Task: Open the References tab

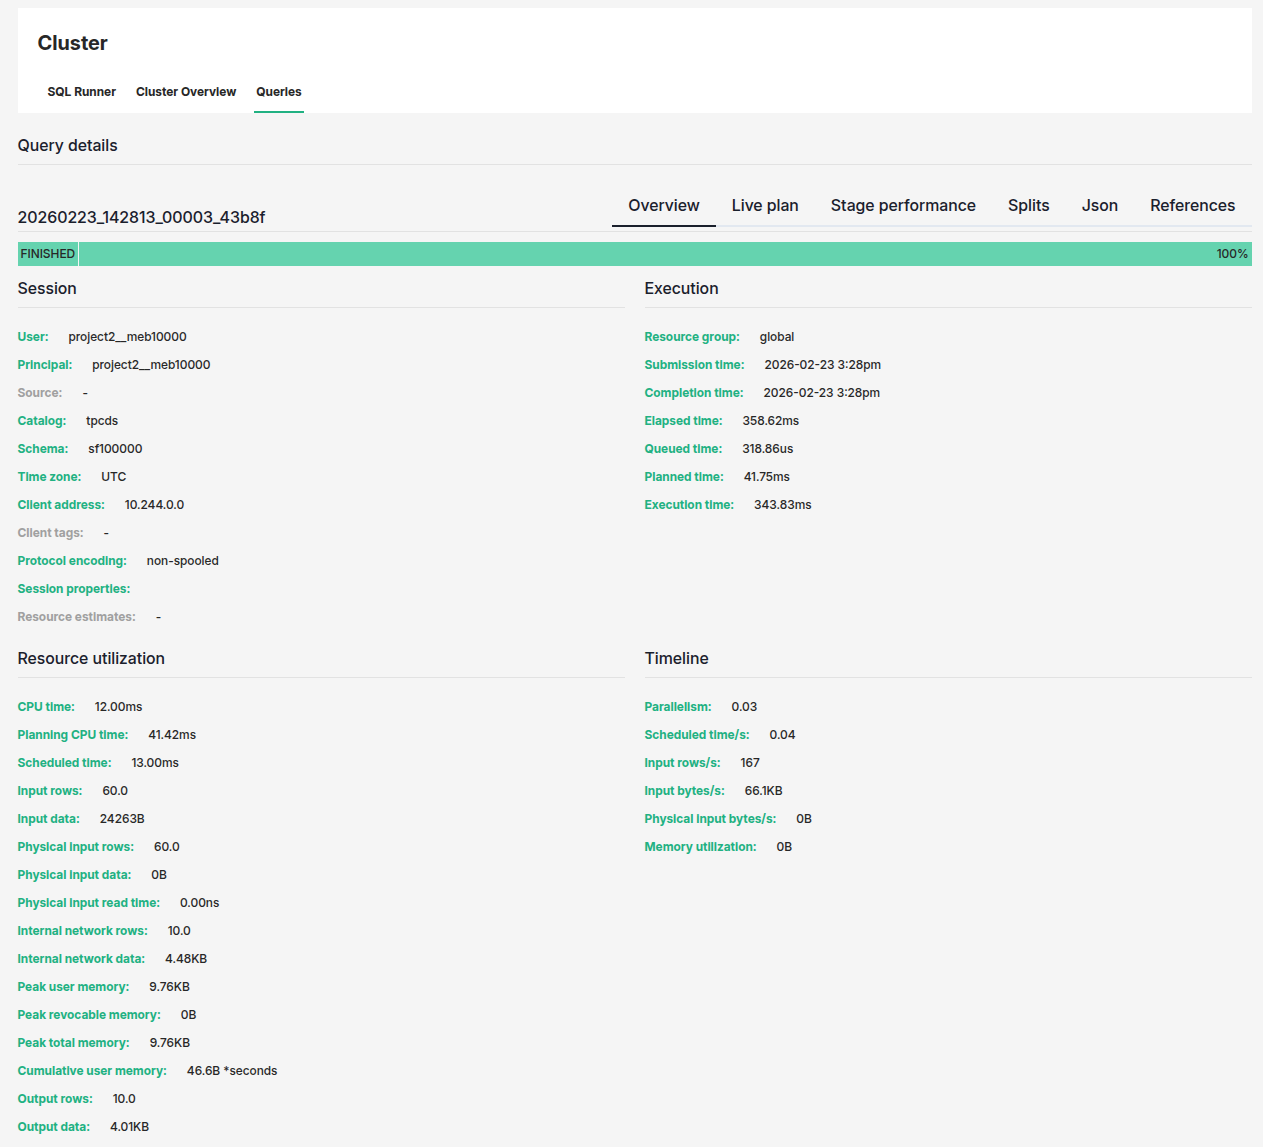Action: click(1192, 205)
